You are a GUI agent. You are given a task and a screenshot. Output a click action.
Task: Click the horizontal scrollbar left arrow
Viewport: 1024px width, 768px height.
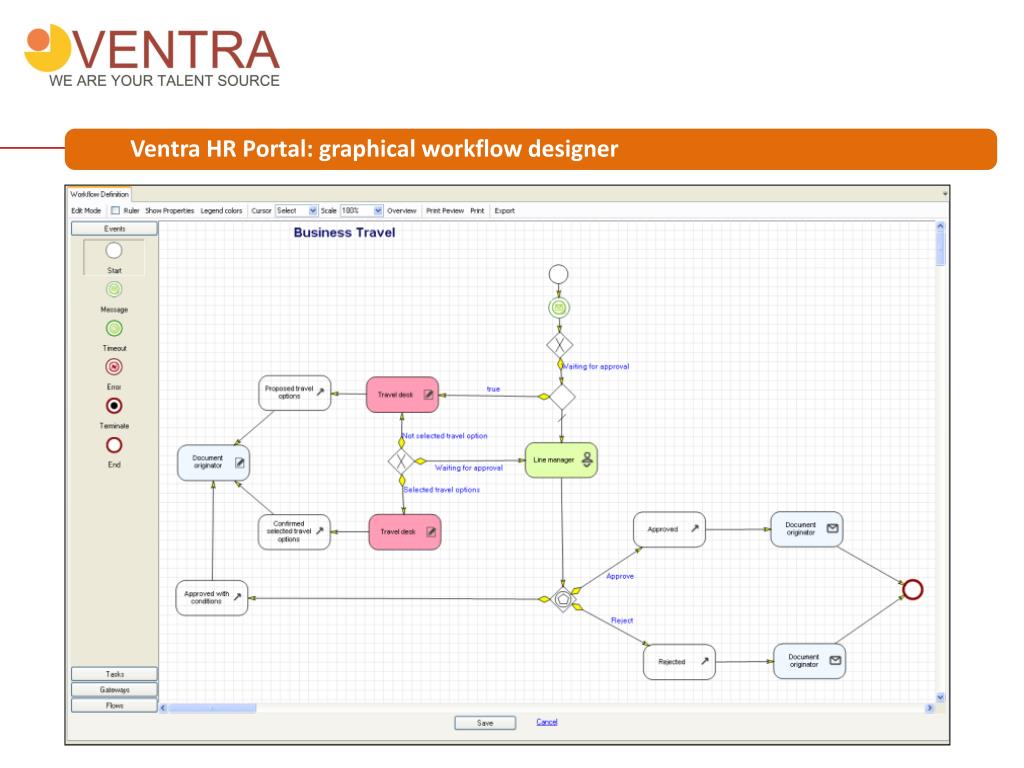point(164,708)
